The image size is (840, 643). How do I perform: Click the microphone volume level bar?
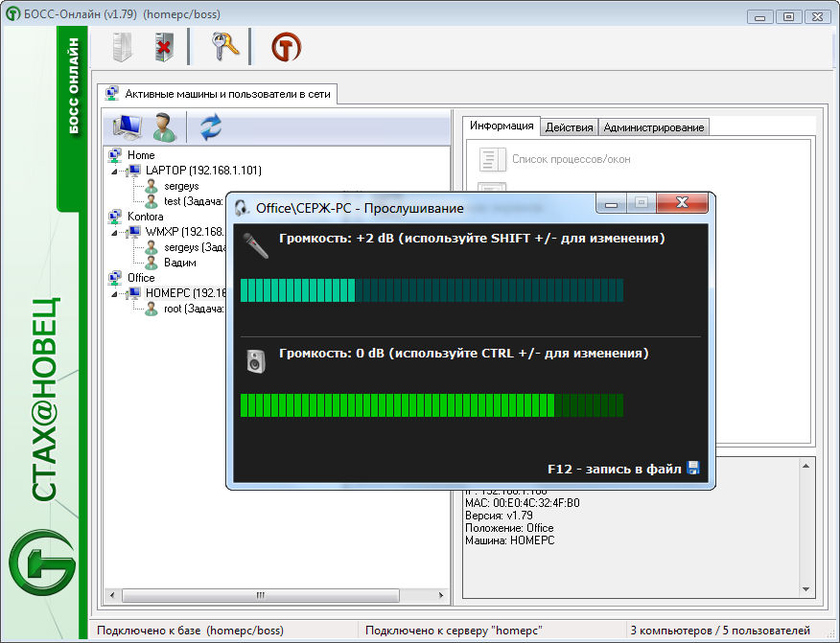pyautogui.click(x=432, y=290)
